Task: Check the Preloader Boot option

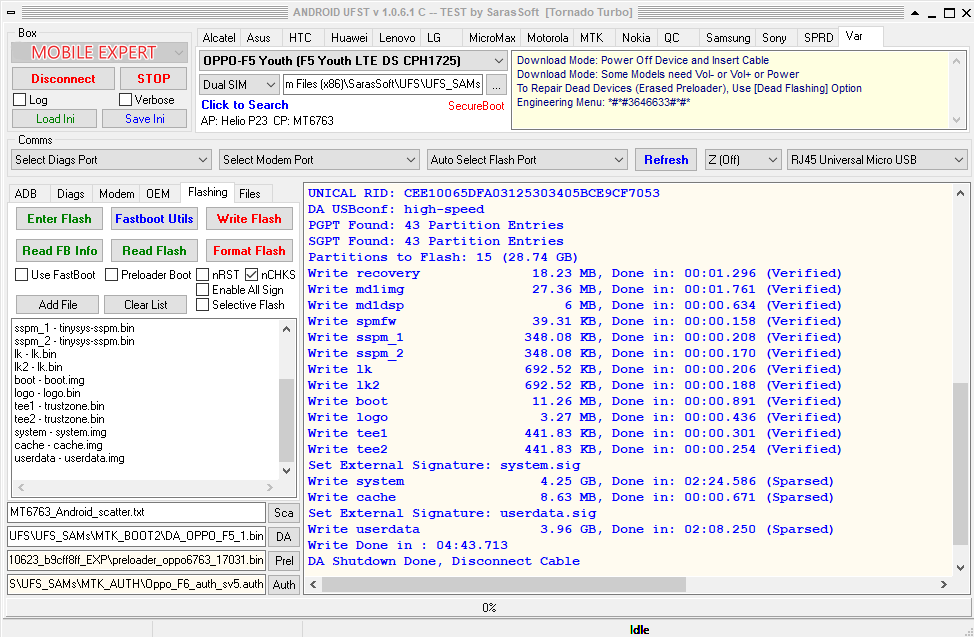Action: point(112,275)
